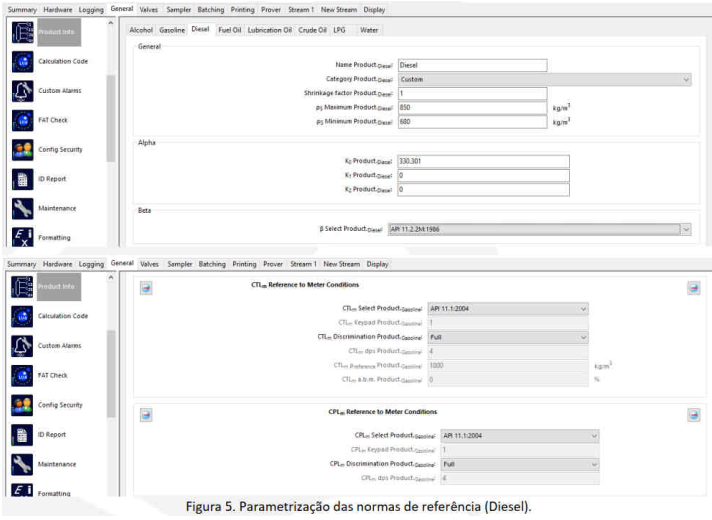Open Custom Alarms bell icon in the Diesel window
This screenshot has height=520, width=712.
[23, 91]
